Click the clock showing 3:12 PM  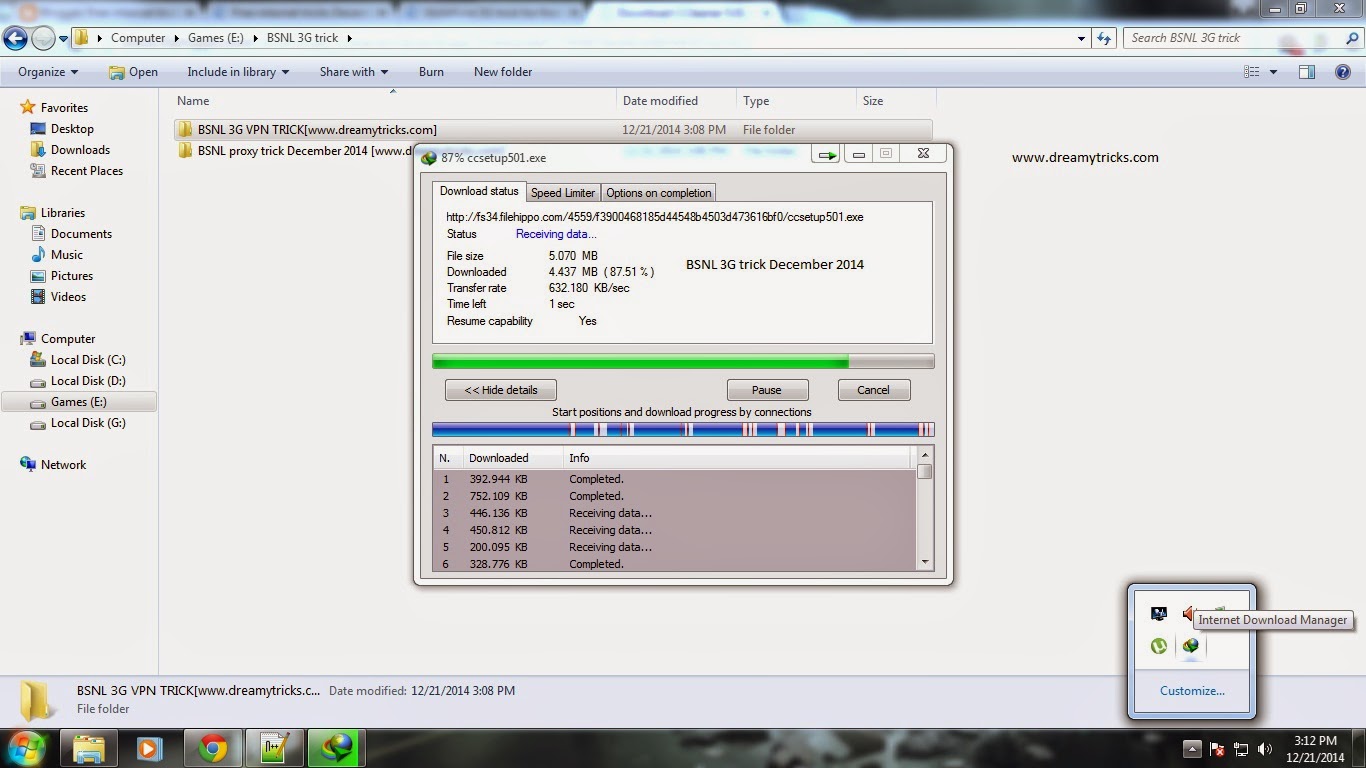pos(1315,741)
